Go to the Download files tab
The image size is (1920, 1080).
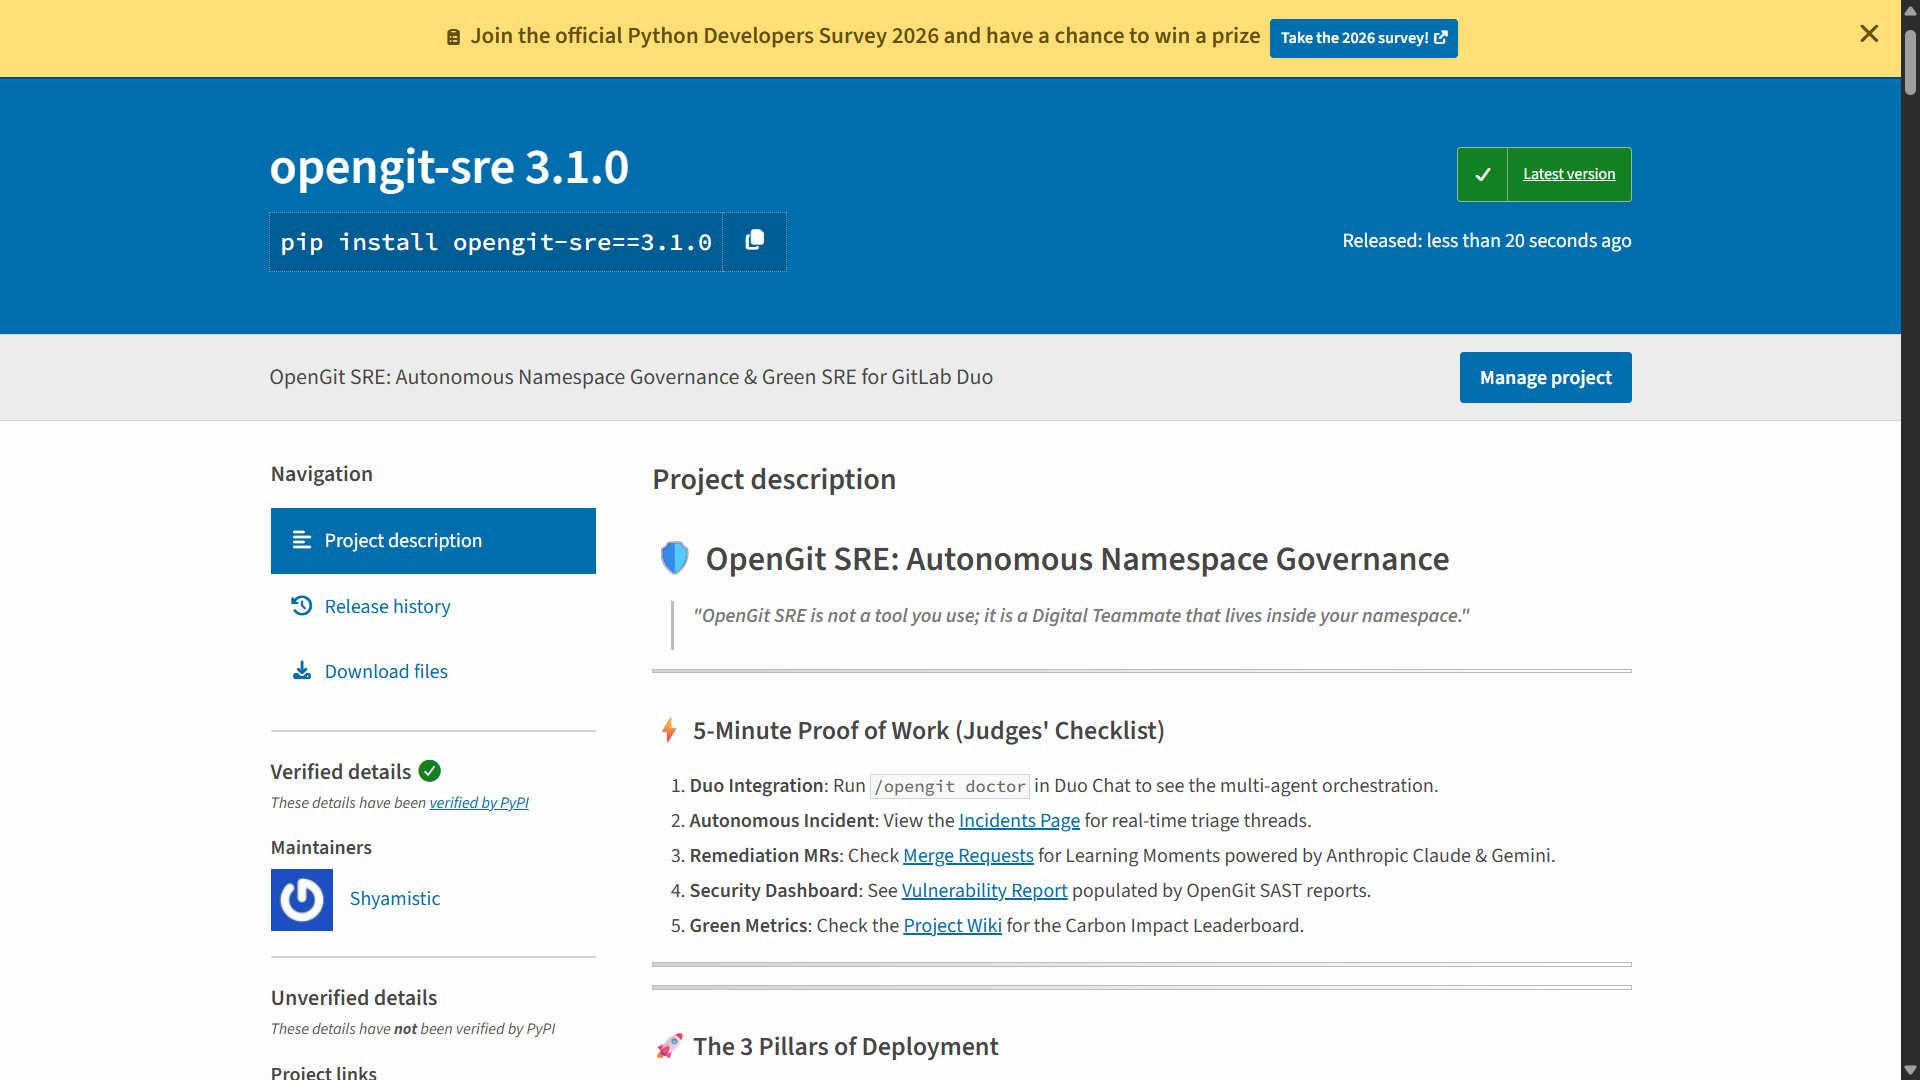click(386, 671)
